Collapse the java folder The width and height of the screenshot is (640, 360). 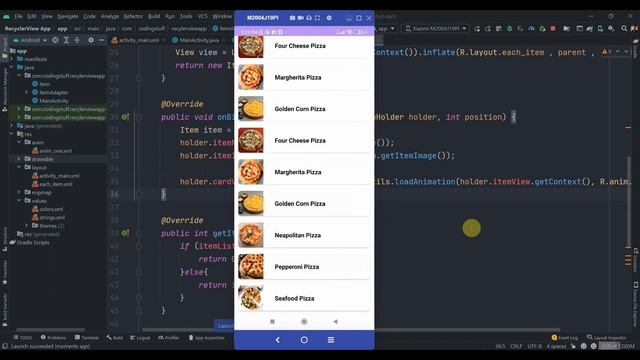(x=12, y=67)
